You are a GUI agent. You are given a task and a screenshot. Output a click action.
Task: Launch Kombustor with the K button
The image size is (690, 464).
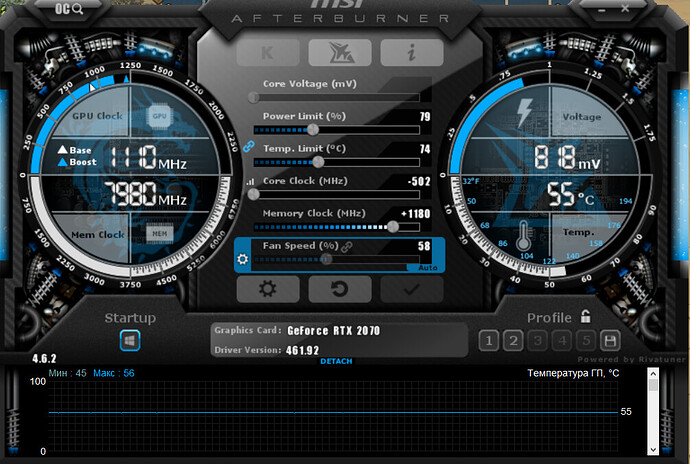tap(268, 53)
